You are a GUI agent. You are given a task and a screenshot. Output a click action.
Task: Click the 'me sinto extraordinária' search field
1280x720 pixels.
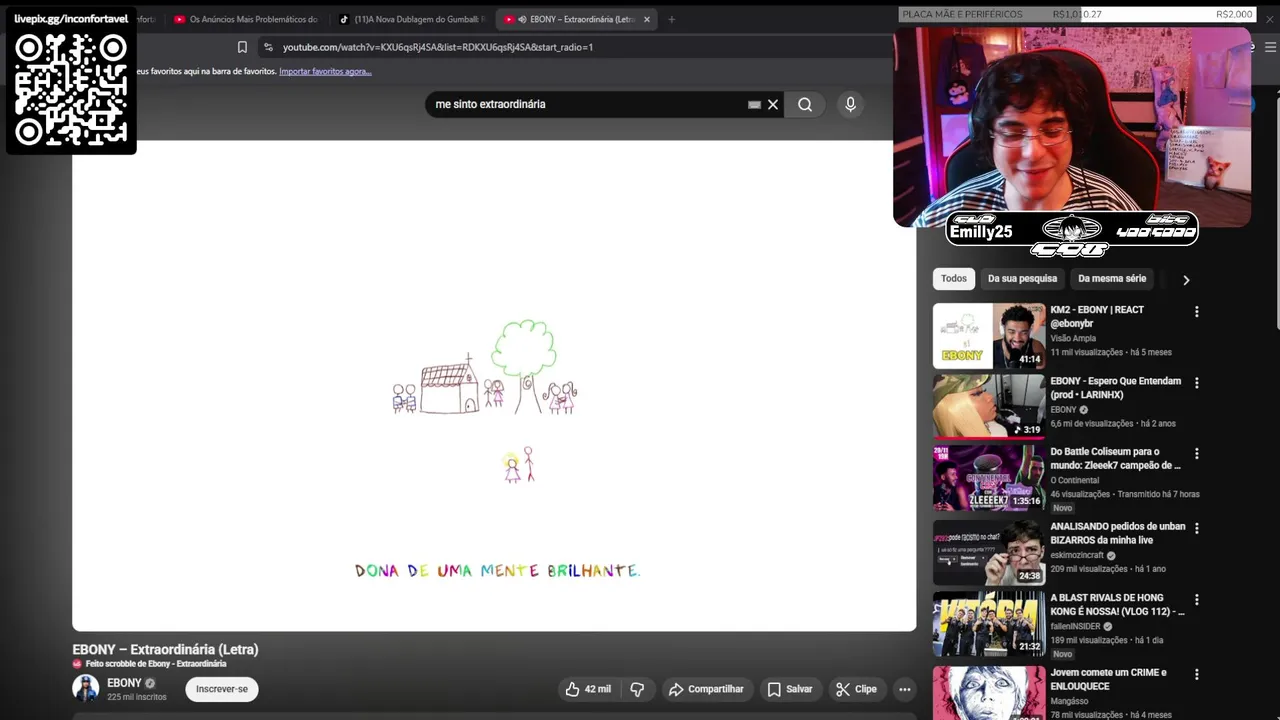click(590, 104)
